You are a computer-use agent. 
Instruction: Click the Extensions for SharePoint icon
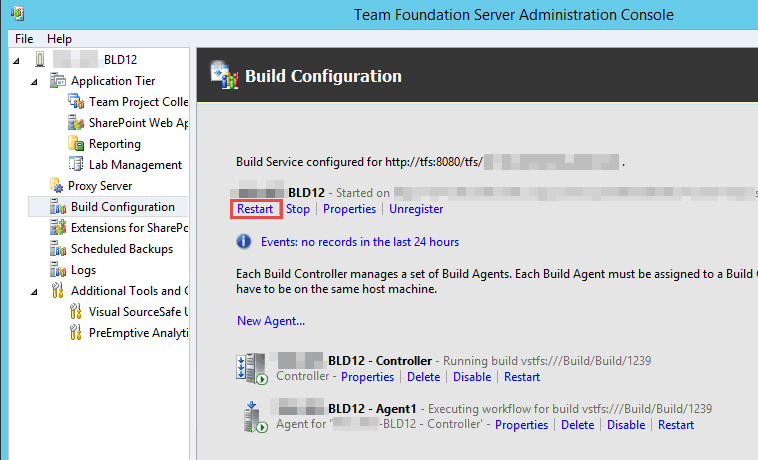click(x=58, y=227)
